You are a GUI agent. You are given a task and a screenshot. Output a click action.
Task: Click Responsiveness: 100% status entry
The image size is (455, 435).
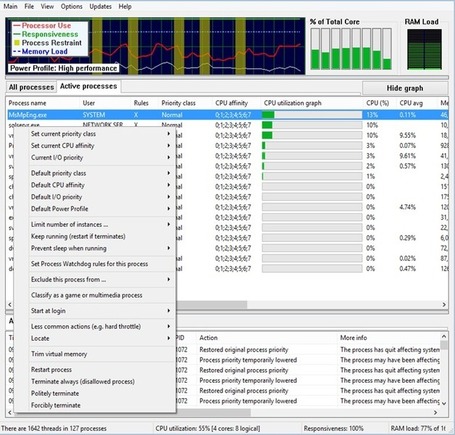(333, 428)
